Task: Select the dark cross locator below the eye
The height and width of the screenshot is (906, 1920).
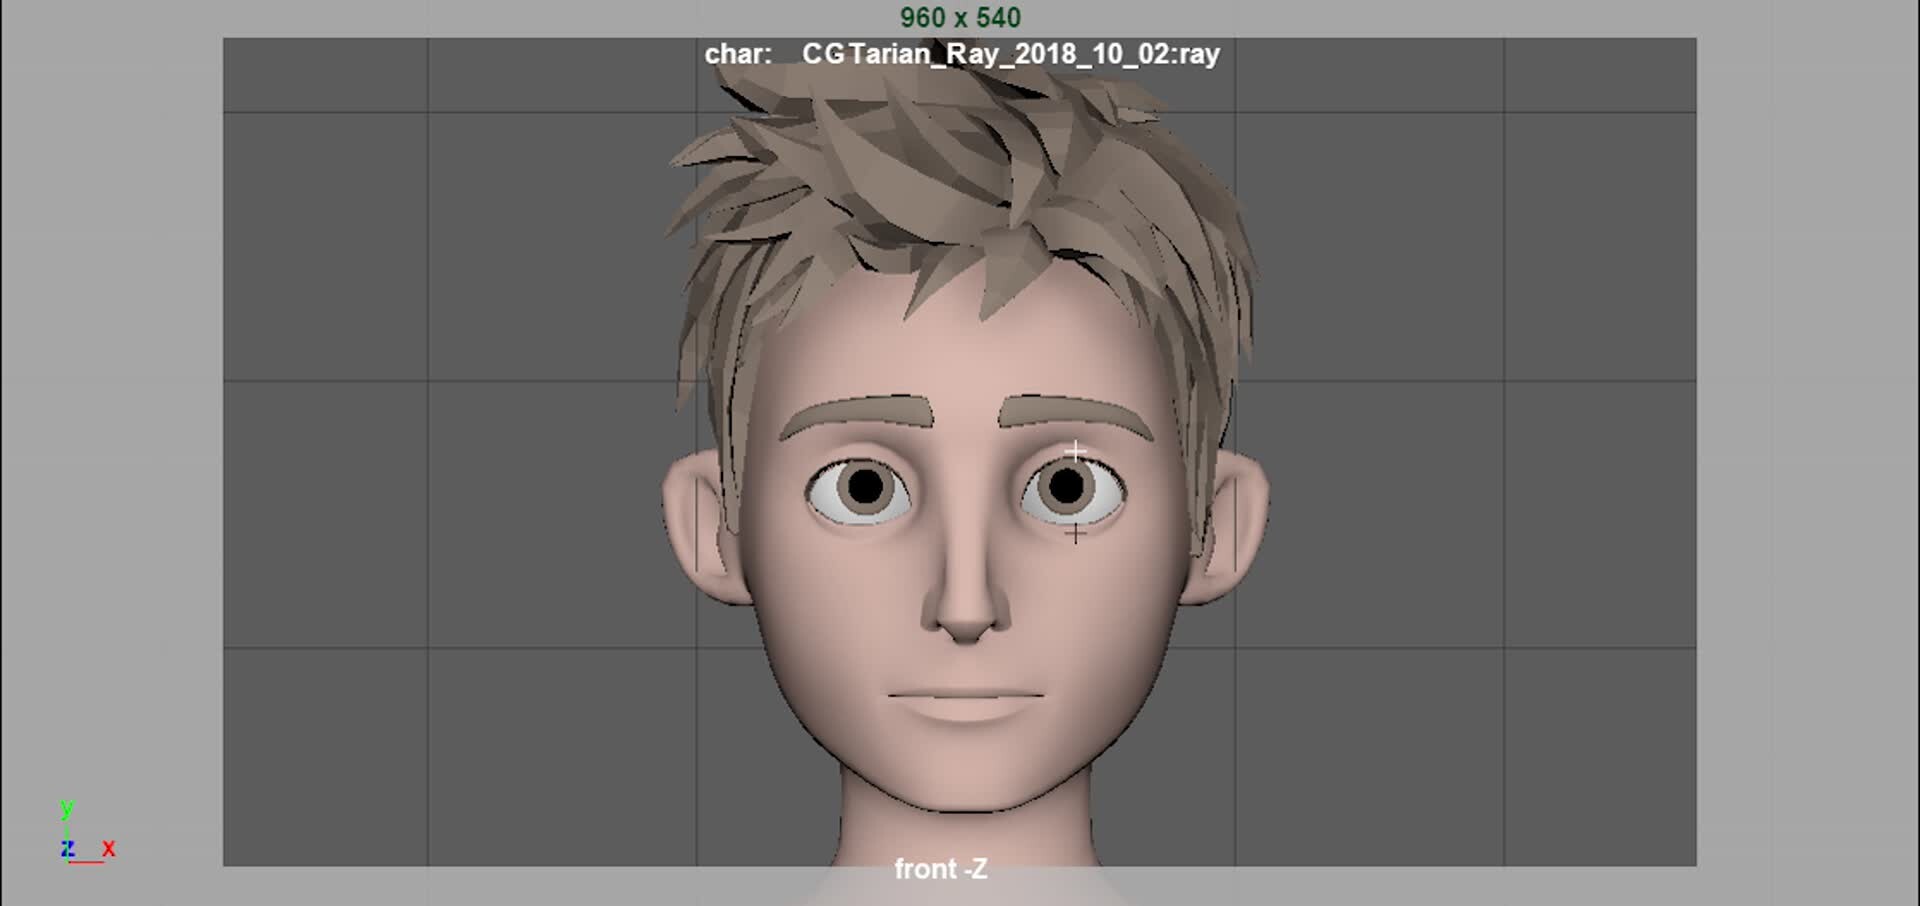Action: [x=1075, y=533]
